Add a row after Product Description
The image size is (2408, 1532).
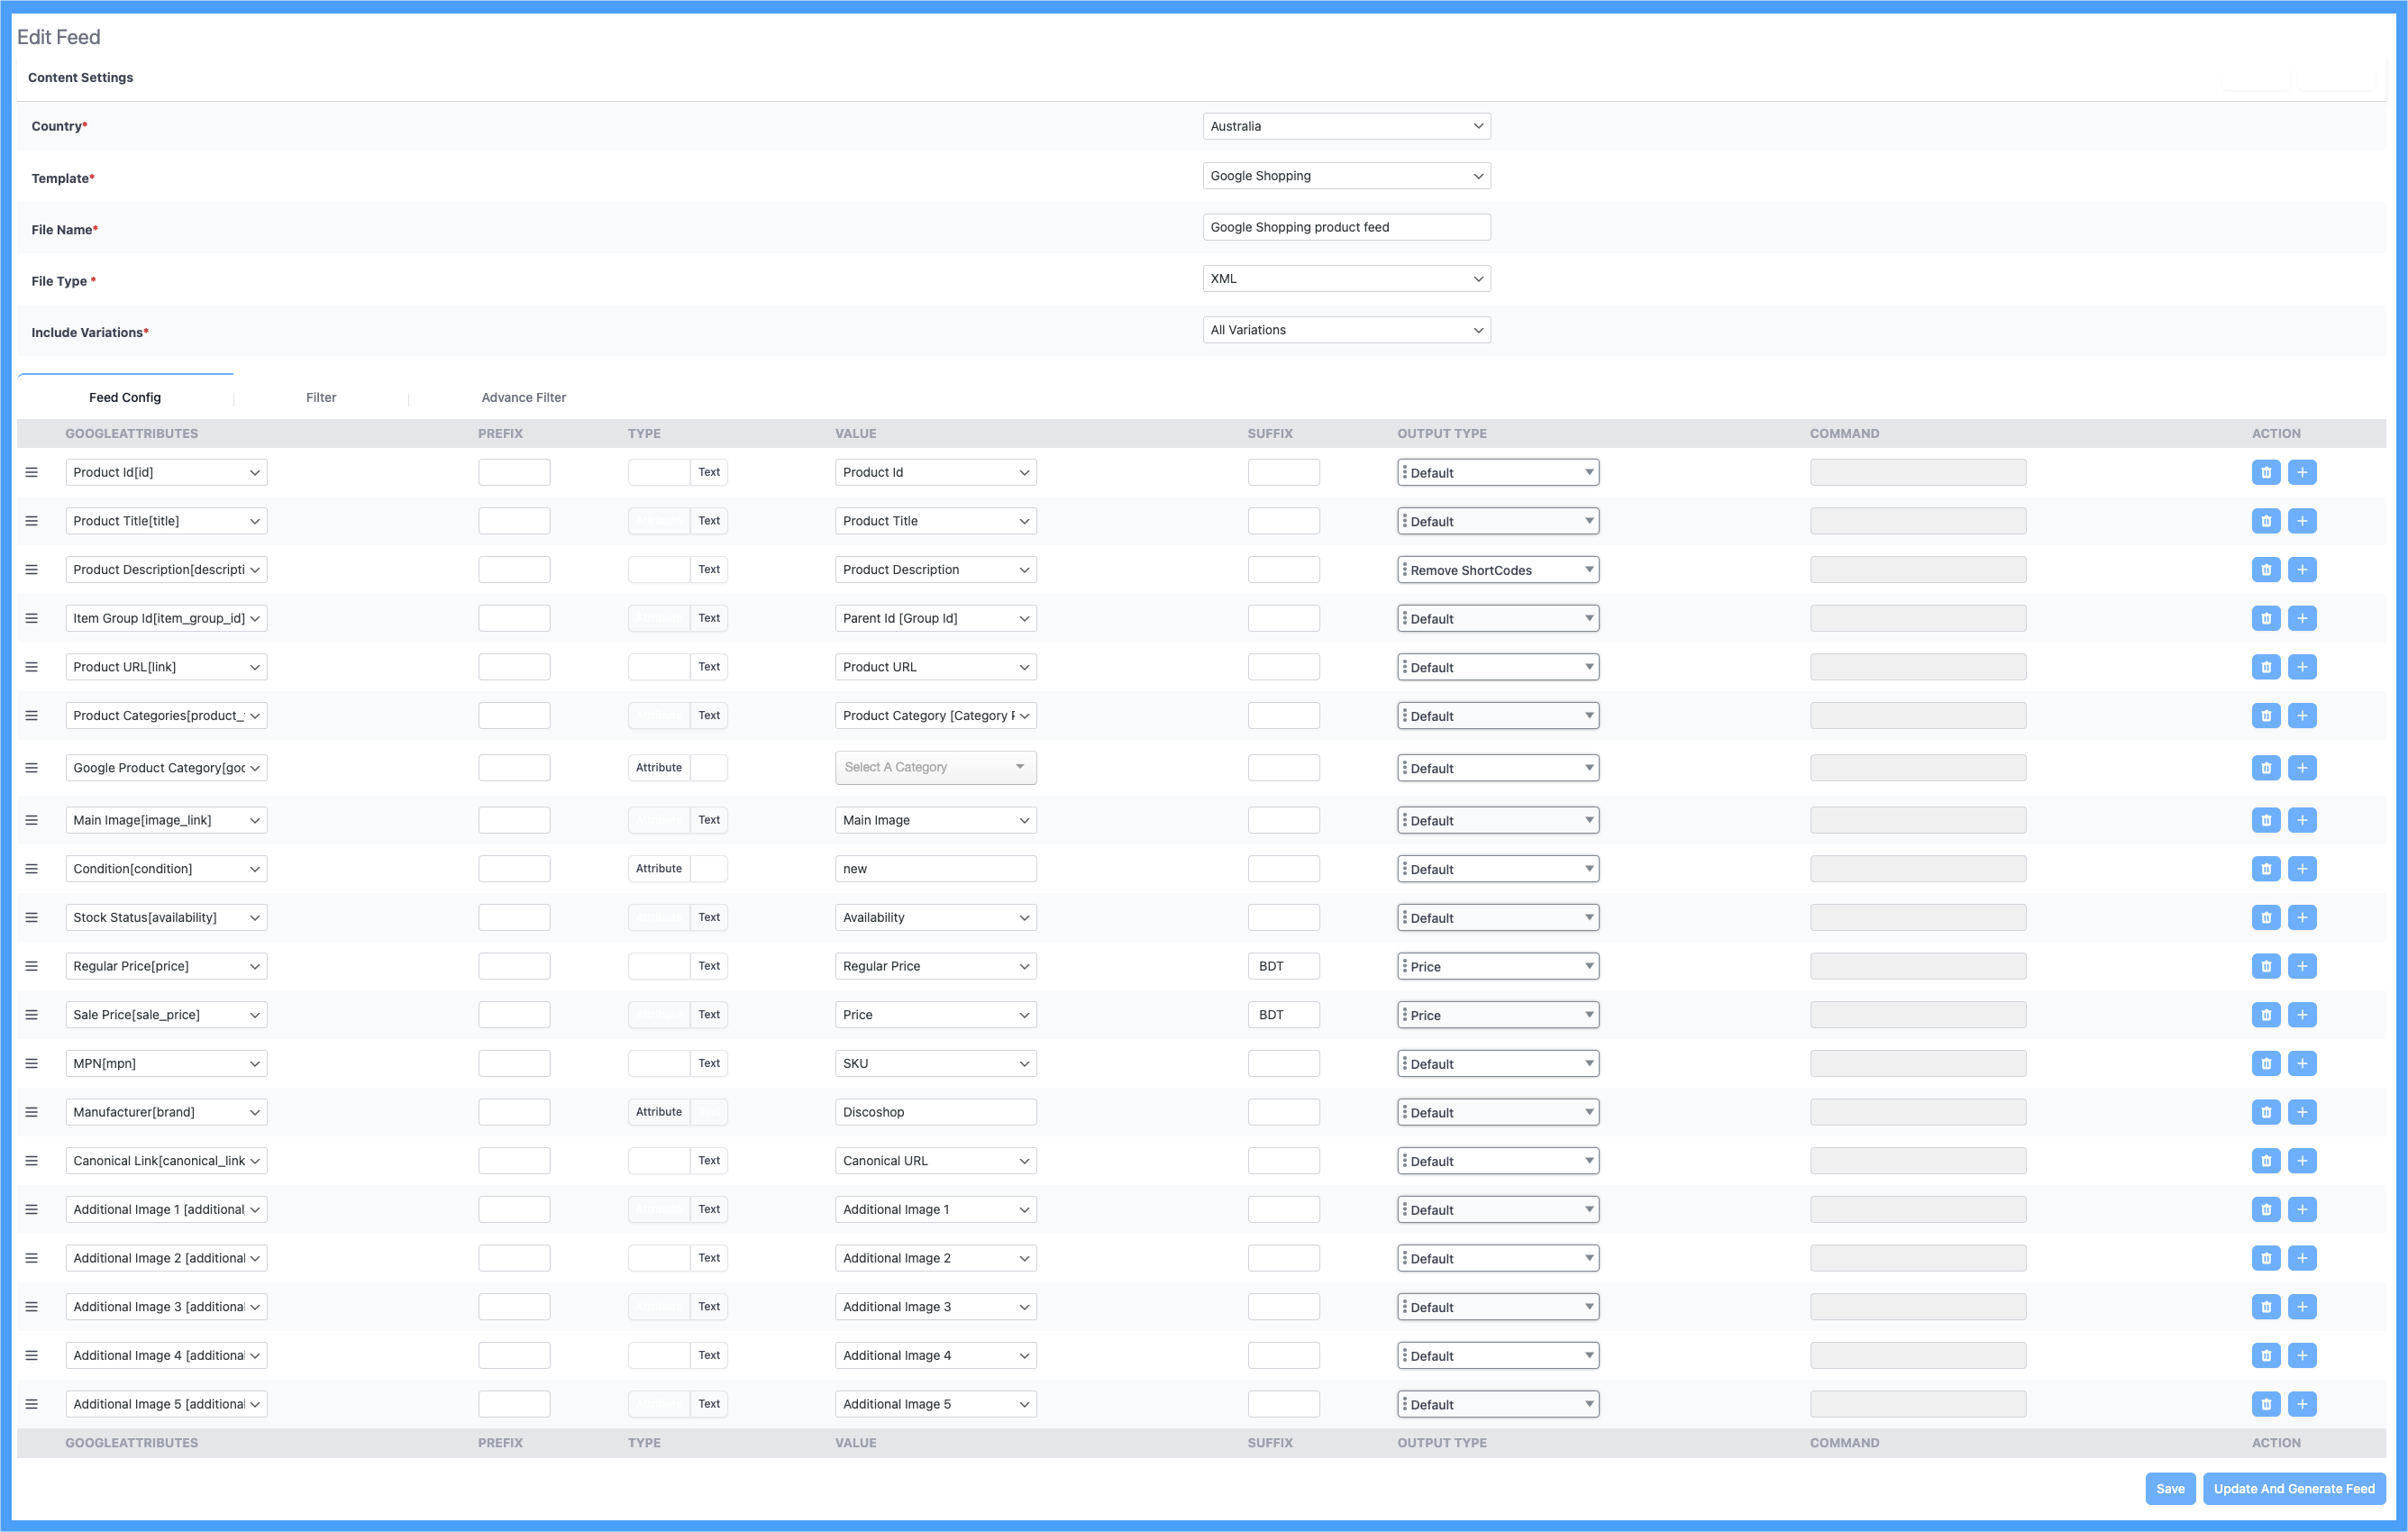(2302, 570)
